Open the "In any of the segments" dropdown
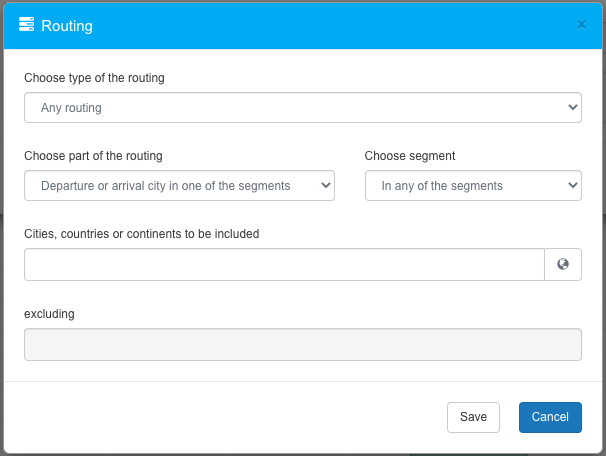The height and width of the screenshot is (456, 606). [x=472, y=185]
